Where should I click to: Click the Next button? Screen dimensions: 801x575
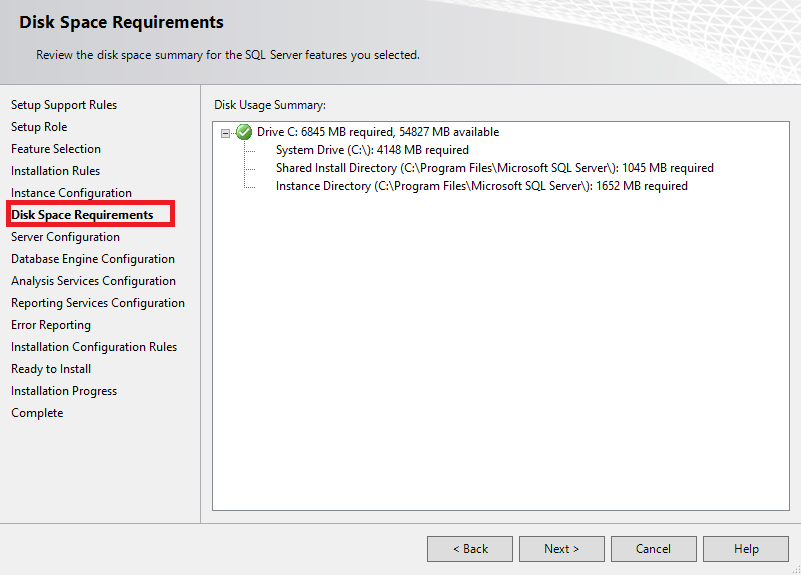coord(561,549)
